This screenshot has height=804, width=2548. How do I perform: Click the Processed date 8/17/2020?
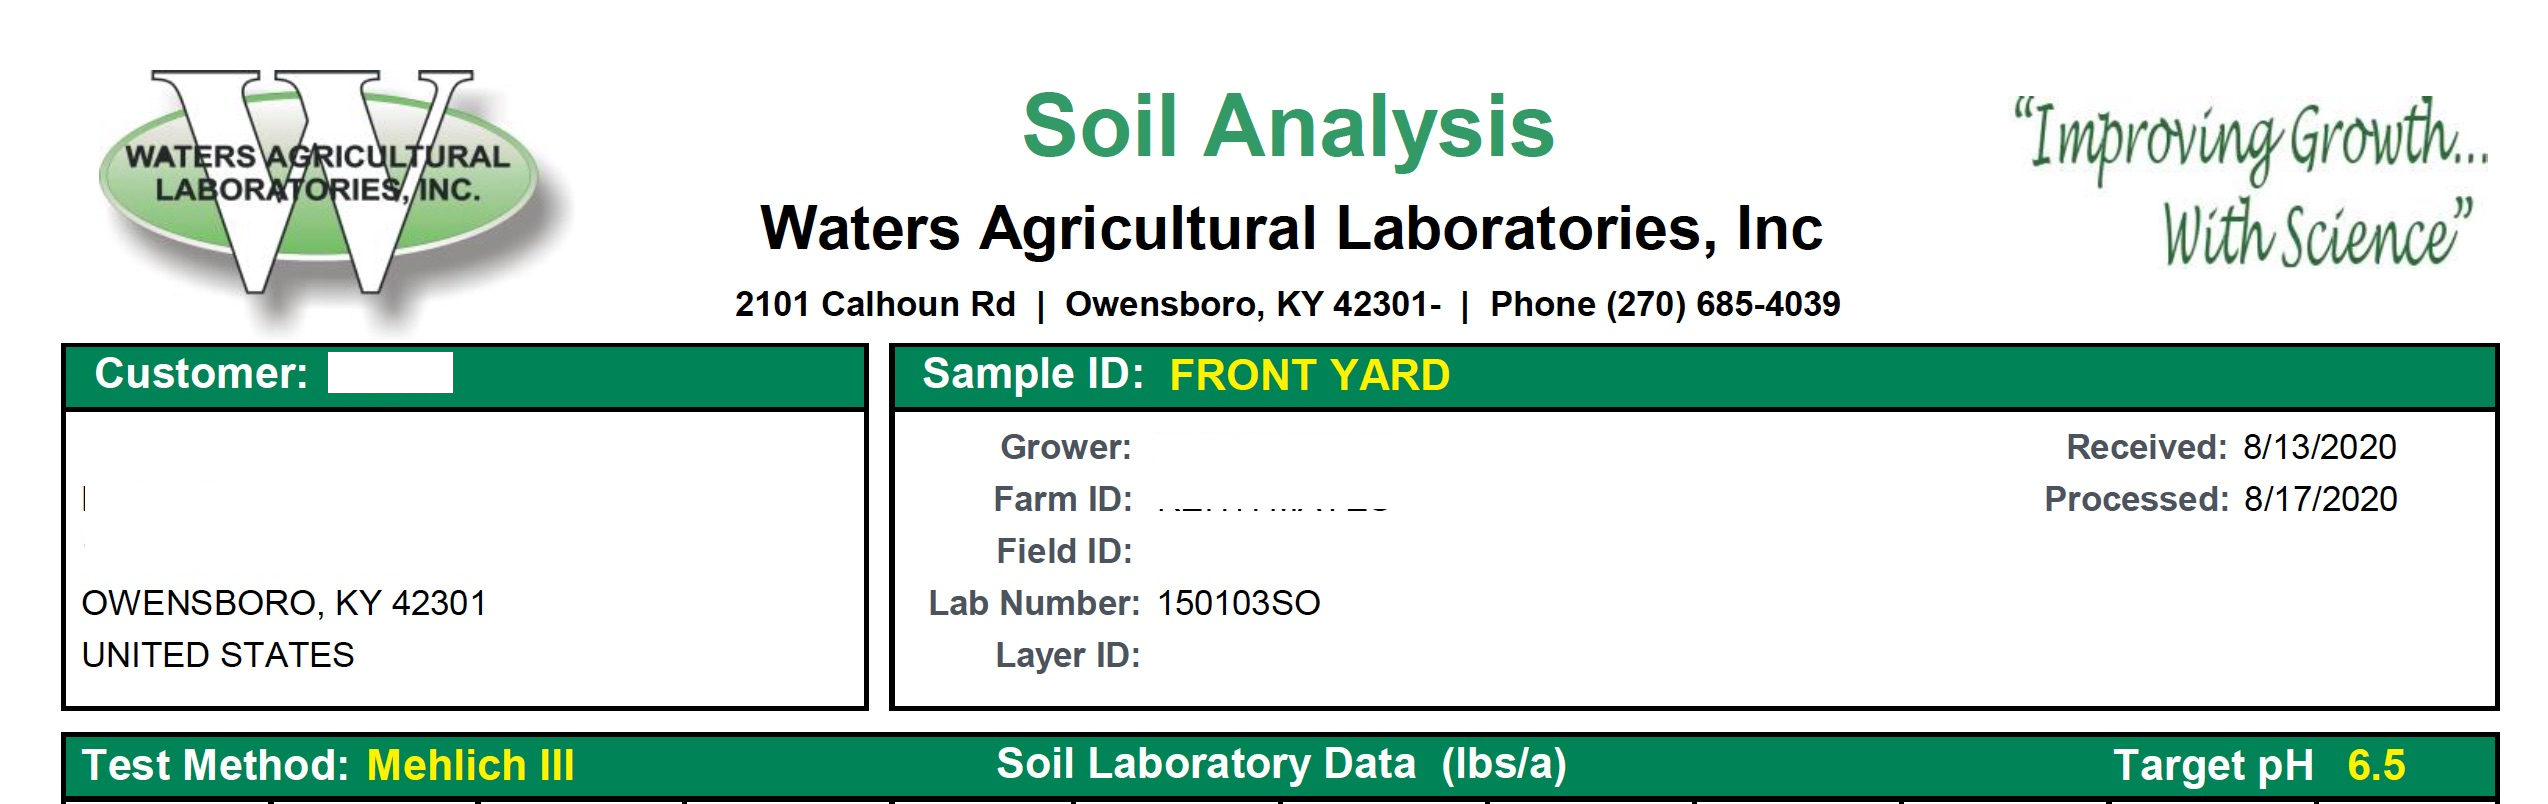pos(2320,499)
